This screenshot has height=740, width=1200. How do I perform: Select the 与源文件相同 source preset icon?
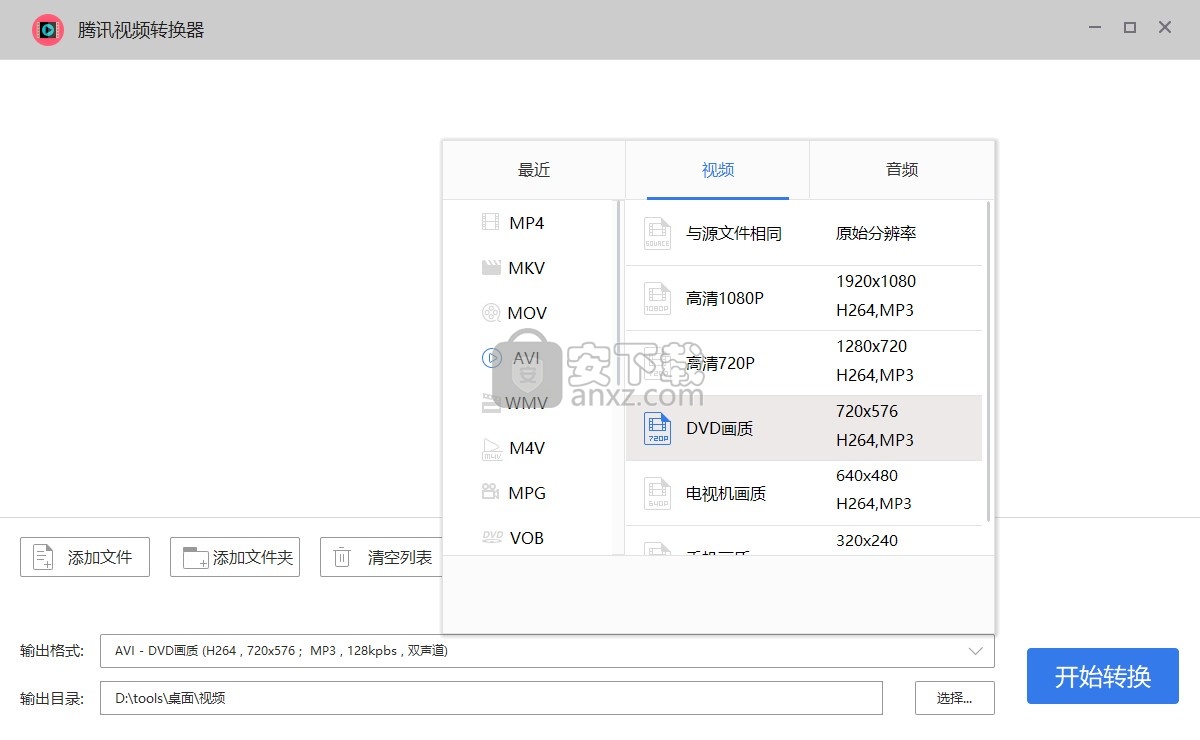(x=657, y=234)
